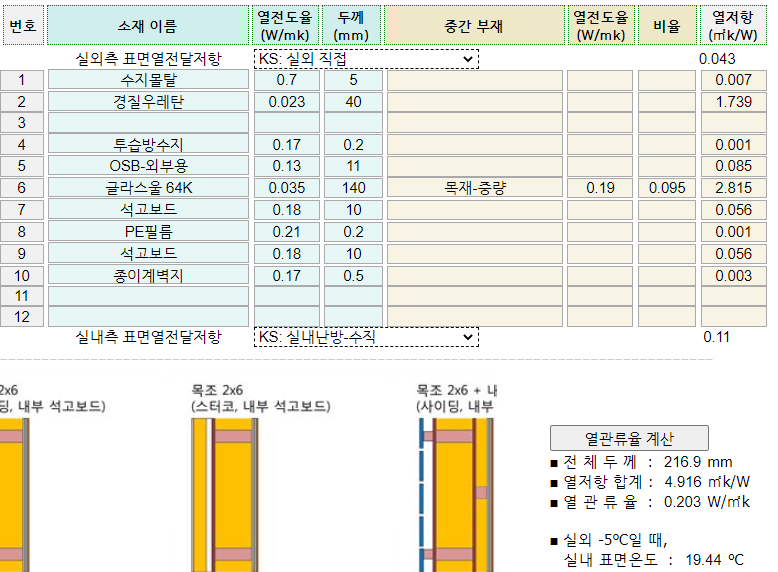Select the ratio field showing 0.095

click(x=666, y=188)
